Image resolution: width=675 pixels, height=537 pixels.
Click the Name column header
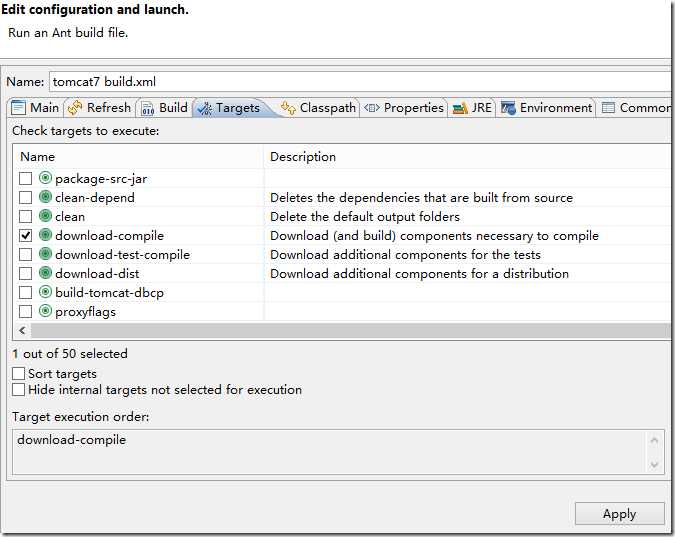(x=139, y=157)
